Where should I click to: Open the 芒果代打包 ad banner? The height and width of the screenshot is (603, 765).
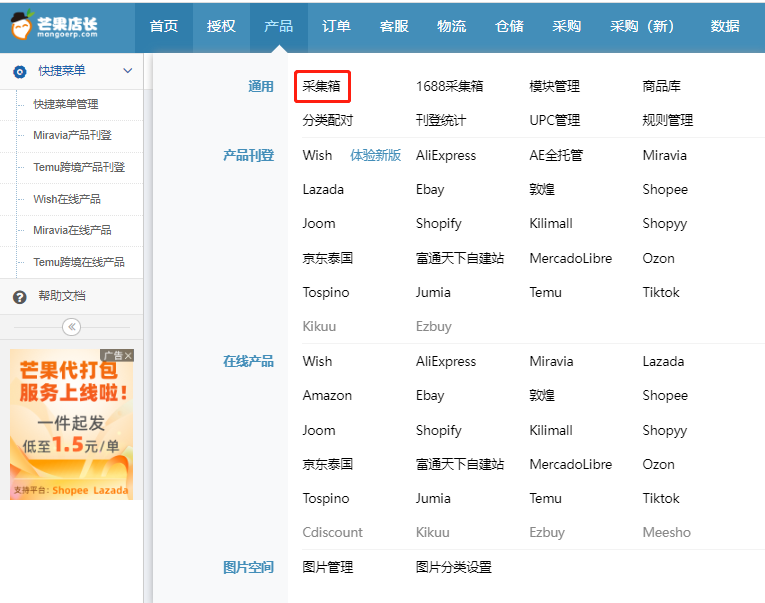pyautogui.click(x=72, y=424)
